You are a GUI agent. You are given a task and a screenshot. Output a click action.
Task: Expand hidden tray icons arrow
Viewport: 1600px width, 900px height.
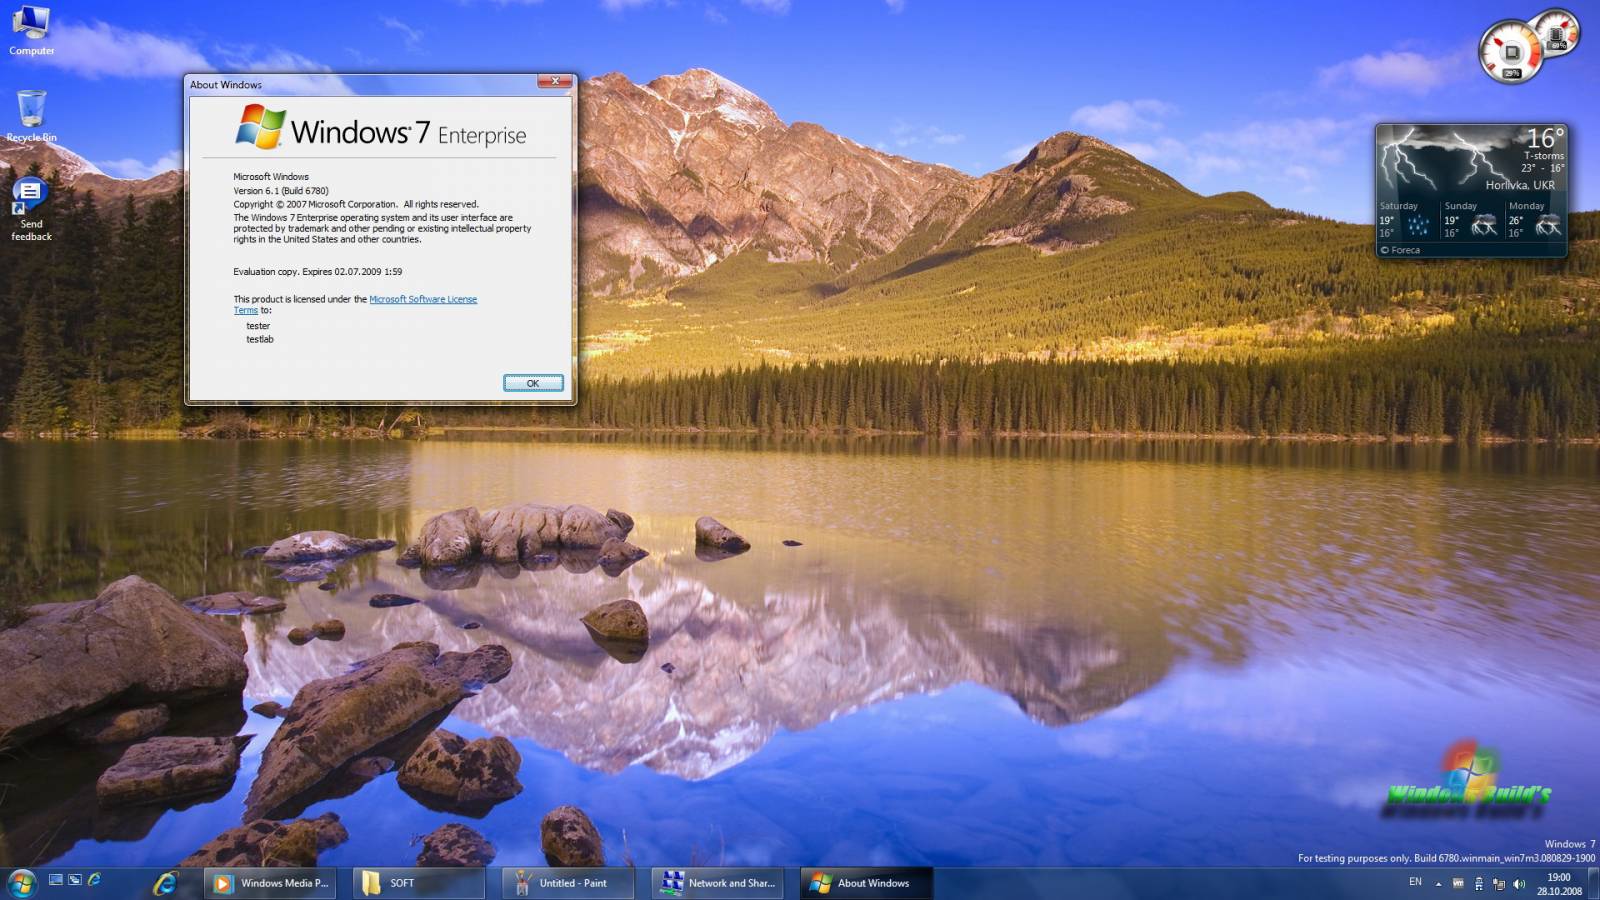tap(1438, 884)
